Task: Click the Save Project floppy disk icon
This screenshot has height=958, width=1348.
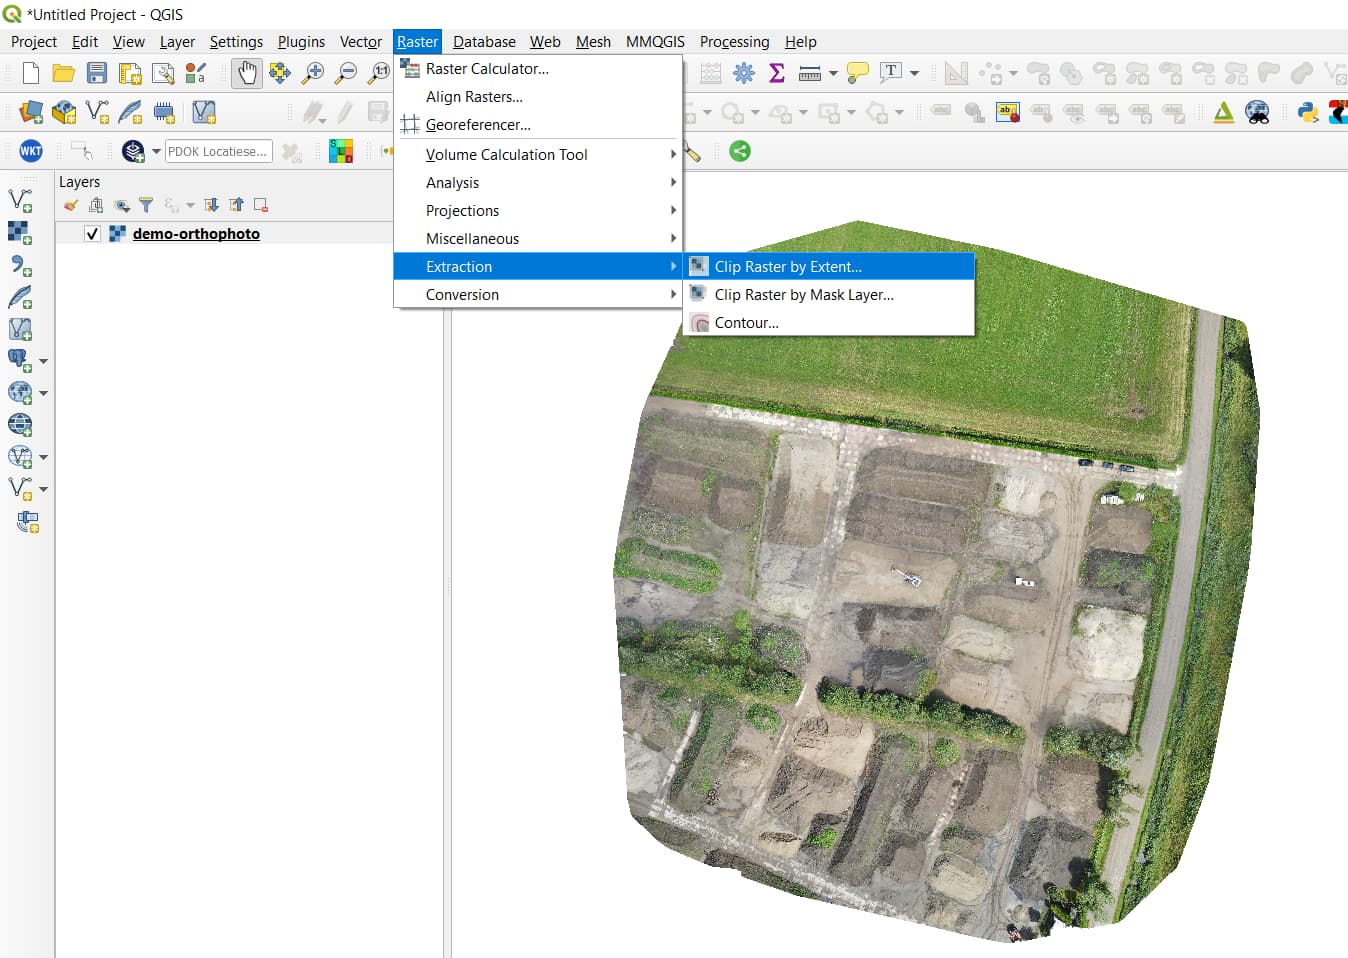Action: (96, 73)
